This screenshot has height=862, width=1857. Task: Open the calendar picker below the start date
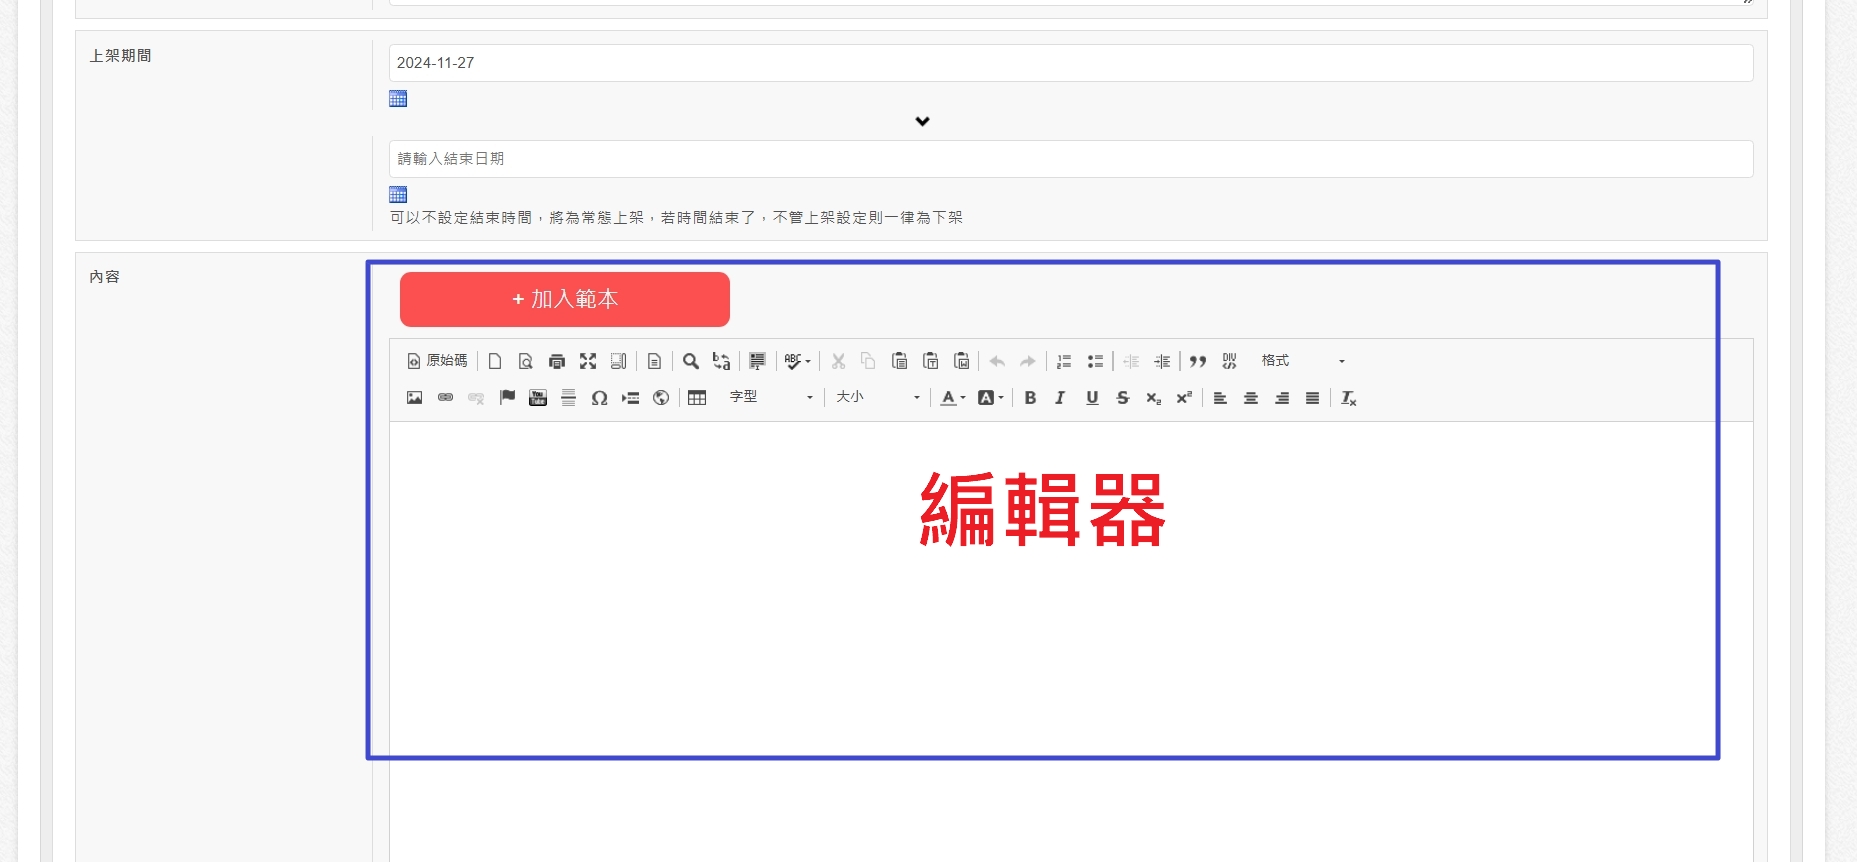pyautogui.click(x=398, y=98)
